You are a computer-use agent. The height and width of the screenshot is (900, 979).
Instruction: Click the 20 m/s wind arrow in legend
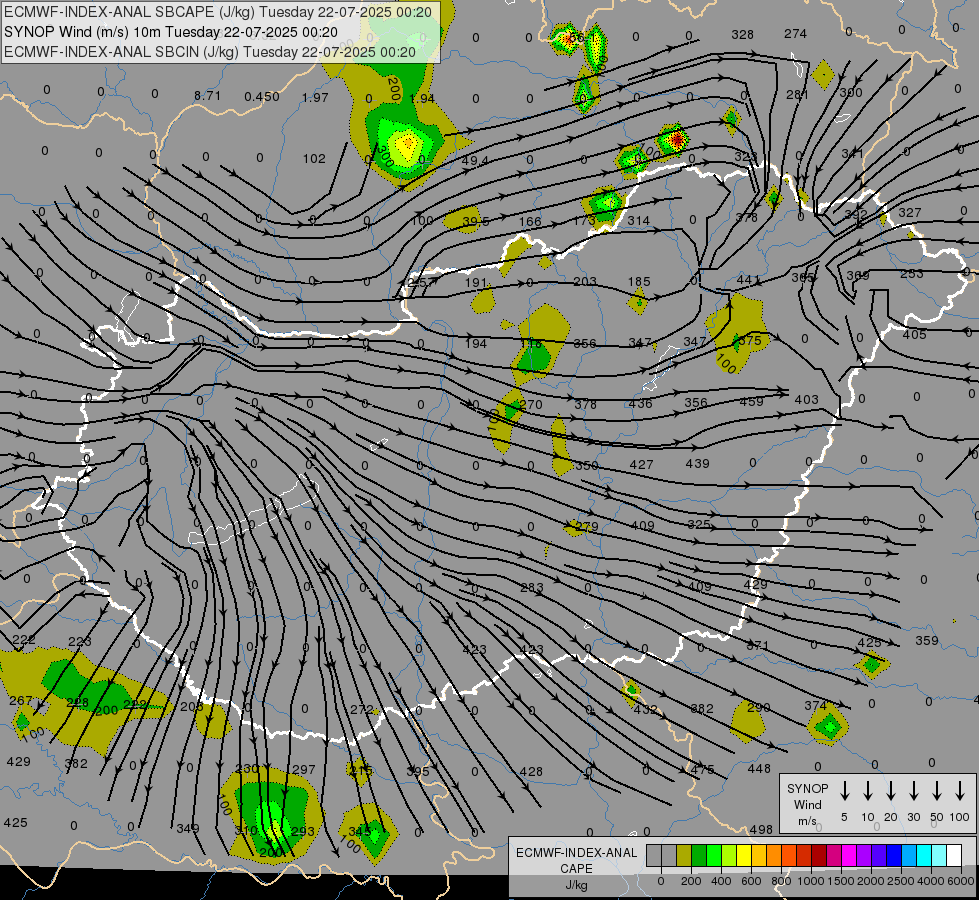[x=891, y=791]
